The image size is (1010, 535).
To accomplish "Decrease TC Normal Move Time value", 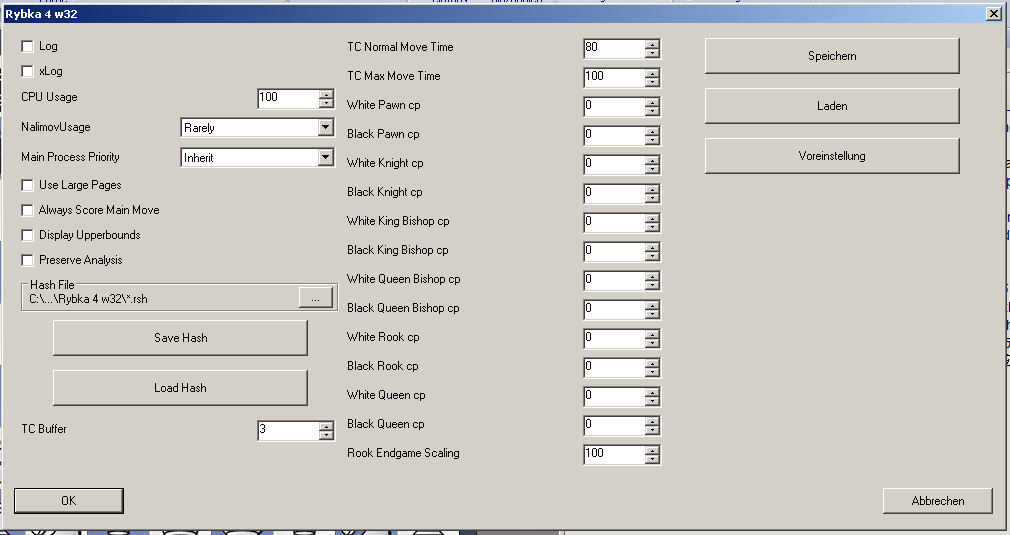I will (653, 53).
